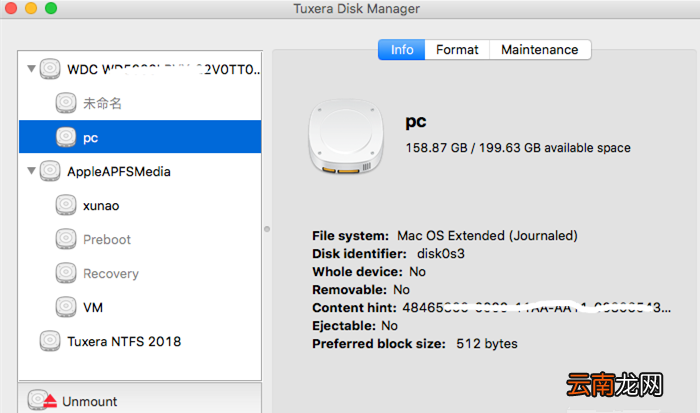Screen dimensions: 700x413
Task: Select the pc volume row
Action: pyautogui.click(x=140, y=137)
